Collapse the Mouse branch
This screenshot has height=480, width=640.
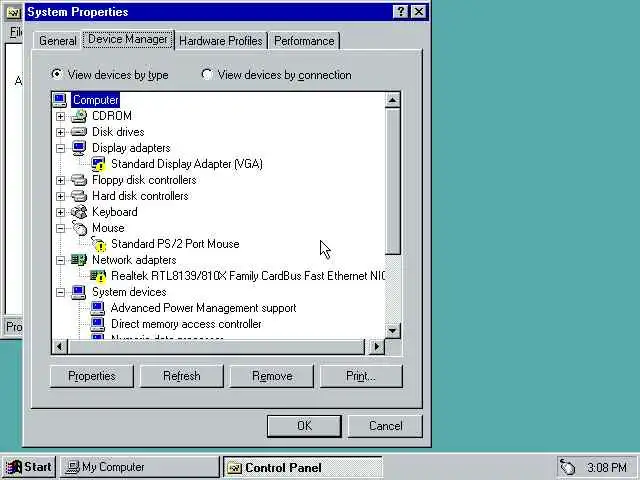pos(60,228)
